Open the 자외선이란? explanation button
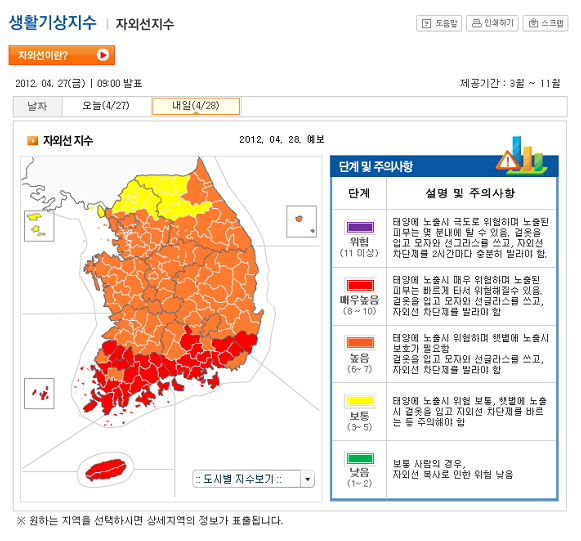Viewport: 581px width, 541px height. (x=62, y=55)
